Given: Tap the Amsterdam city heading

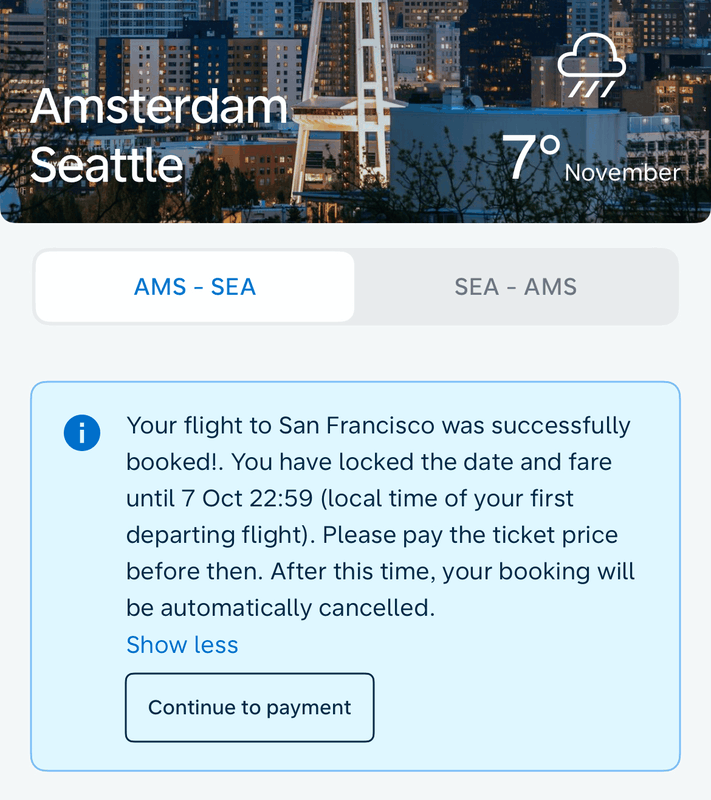Looking at the screenshot, I should [x=159, y=108].
